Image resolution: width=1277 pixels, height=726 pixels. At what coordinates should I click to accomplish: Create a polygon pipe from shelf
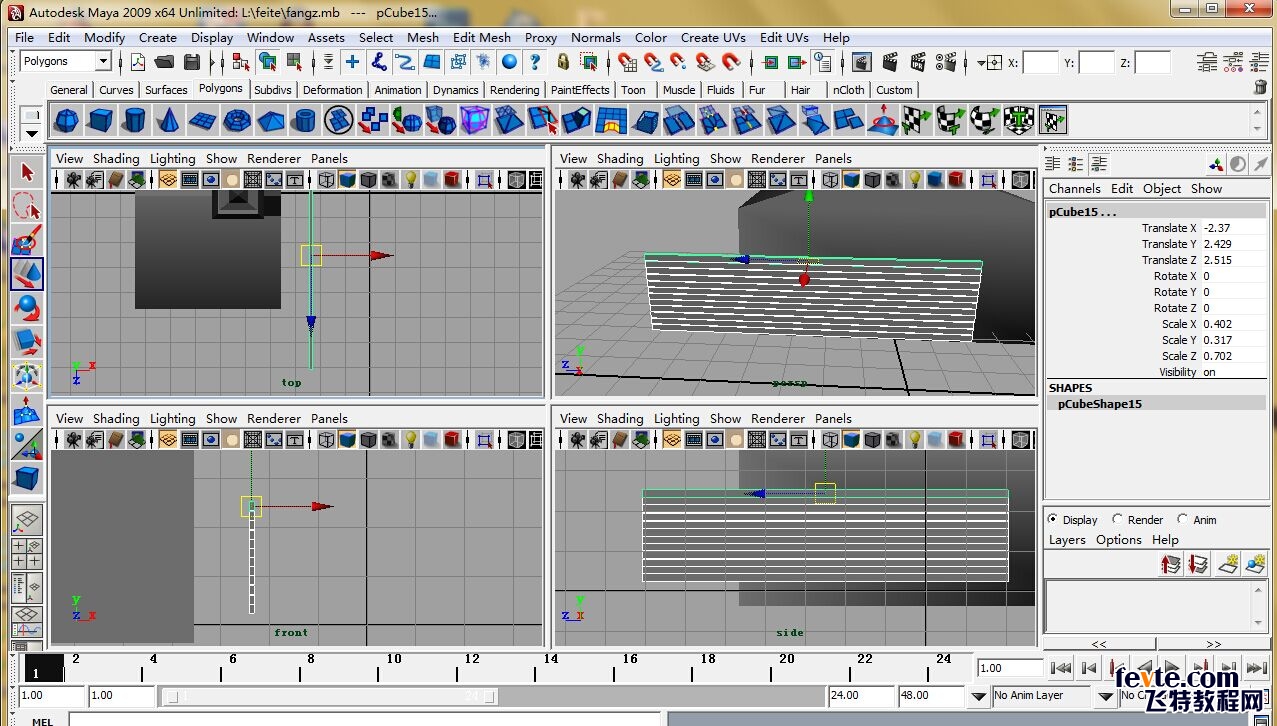304,121
